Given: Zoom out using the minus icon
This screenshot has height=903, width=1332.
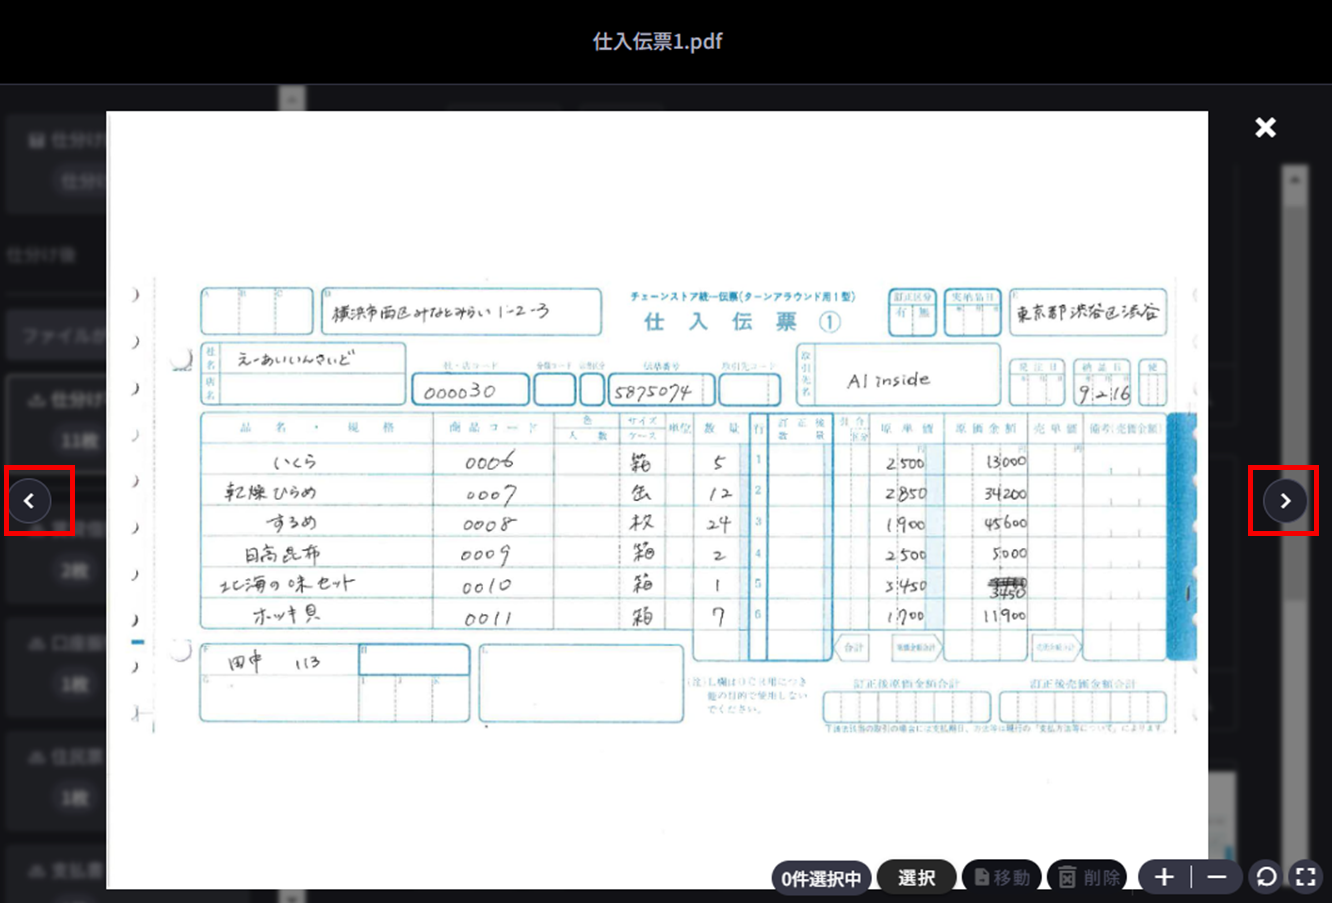Looking at the screenshot, I should [x=1217, y=877].
